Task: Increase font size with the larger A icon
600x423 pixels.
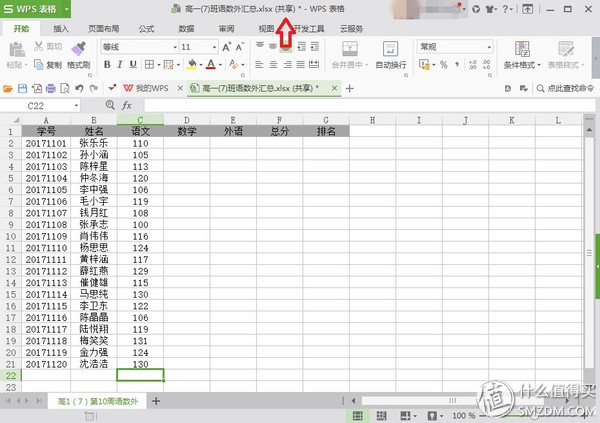Action: tap(226, 47)
